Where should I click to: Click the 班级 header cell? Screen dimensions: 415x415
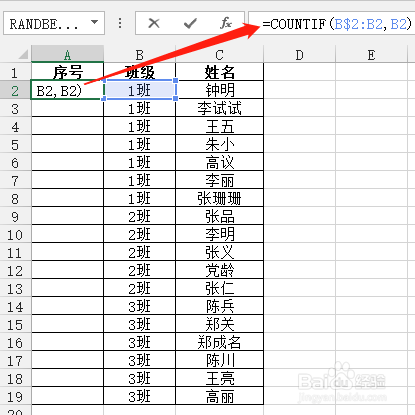coord(139,72)
